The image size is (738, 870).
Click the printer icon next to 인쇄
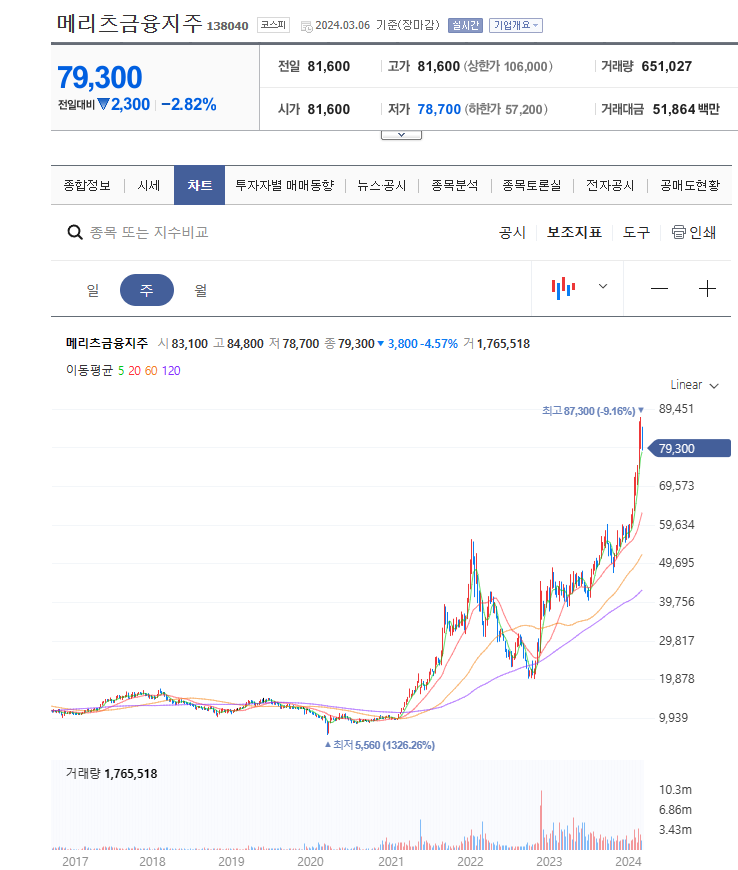[678, 232]
